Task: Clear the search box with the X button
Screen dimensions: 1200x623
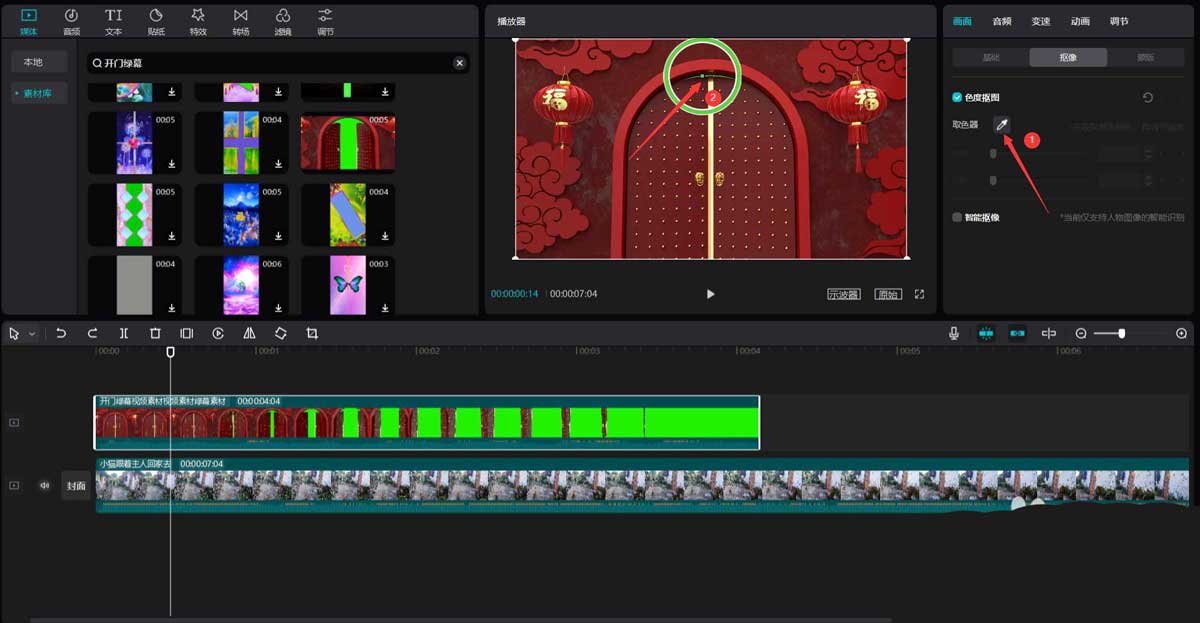Action: [x=459, y=63]
